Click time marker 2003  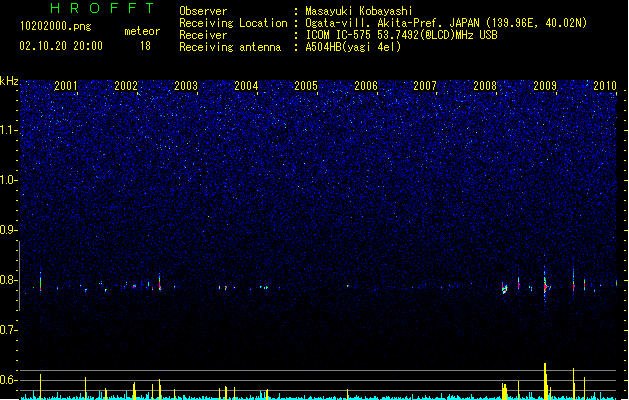click(x=186, y=86)
